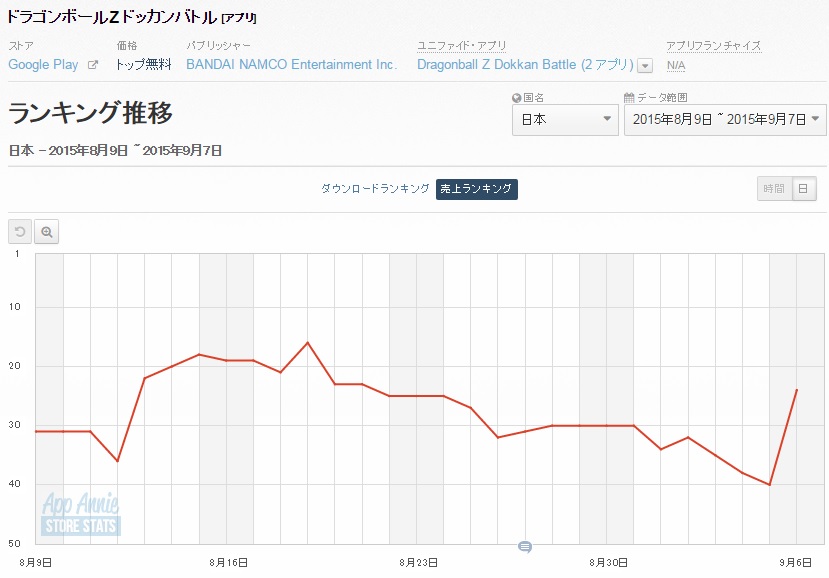Click the ユニファイド・アプリ label
Screen dimensions: 829x578
[462, 46]
